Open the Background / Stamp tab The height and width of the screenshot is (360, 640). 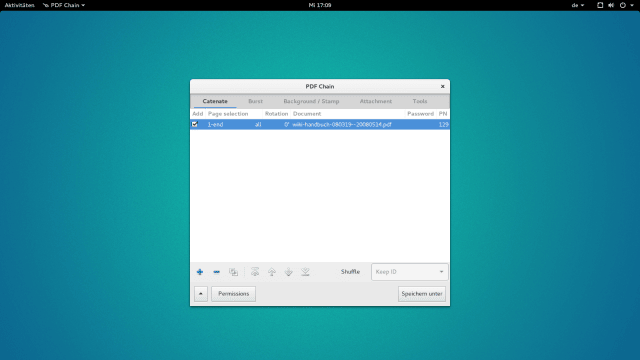311,101
